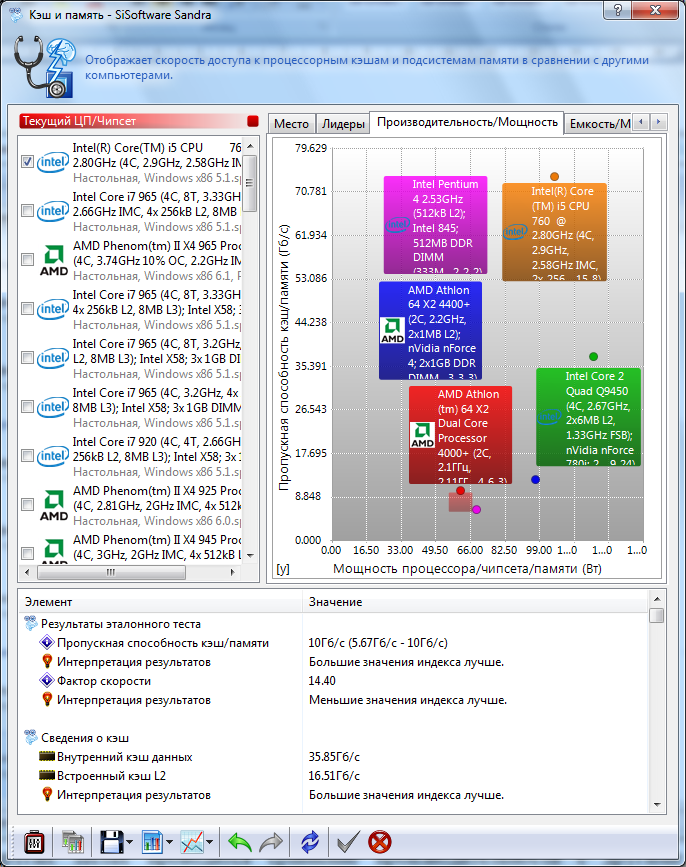Screen dimensions: 686x867
Task: Click the Элемент column header
Action: click(x=160, y=602)
